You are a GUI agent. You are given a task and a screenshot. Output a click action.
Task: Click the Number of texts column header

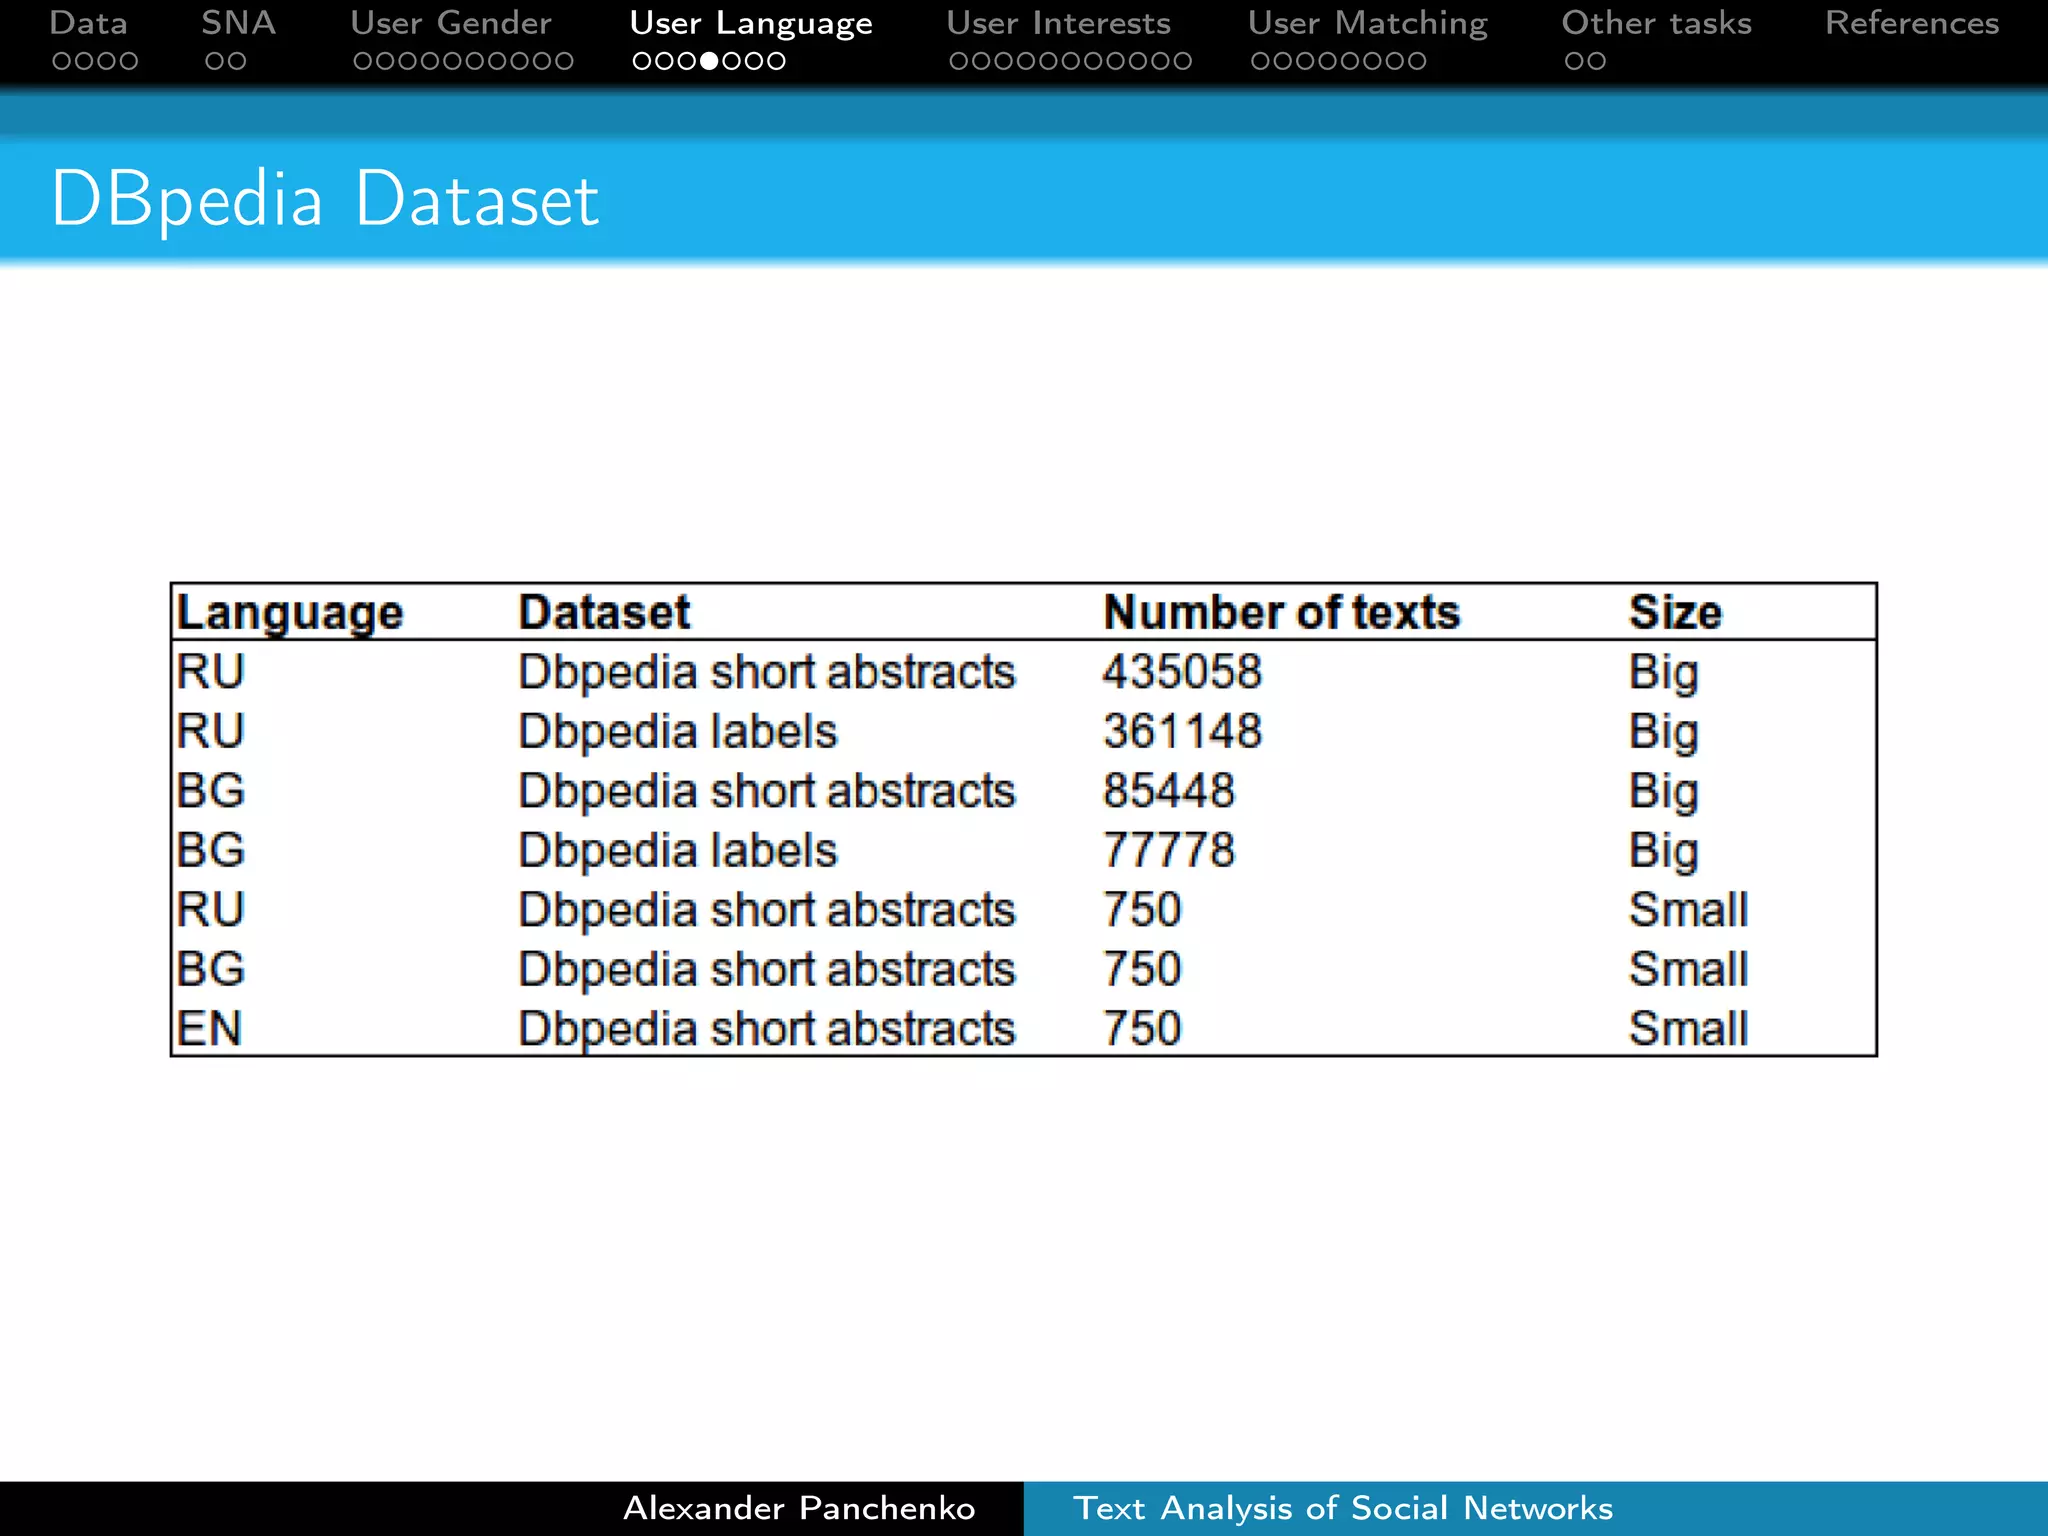point(1282,612)
